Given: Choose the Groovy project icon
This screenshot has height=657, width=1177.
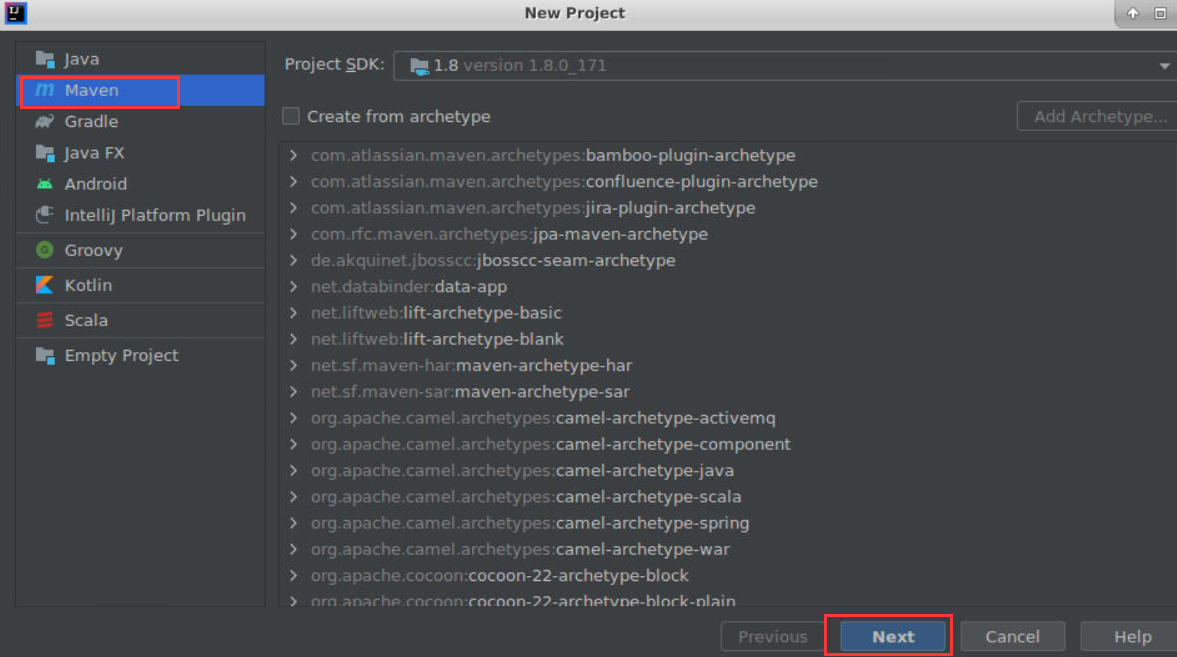Looking at the screenshot, I should pyautogui.click(x=44, y=250).
